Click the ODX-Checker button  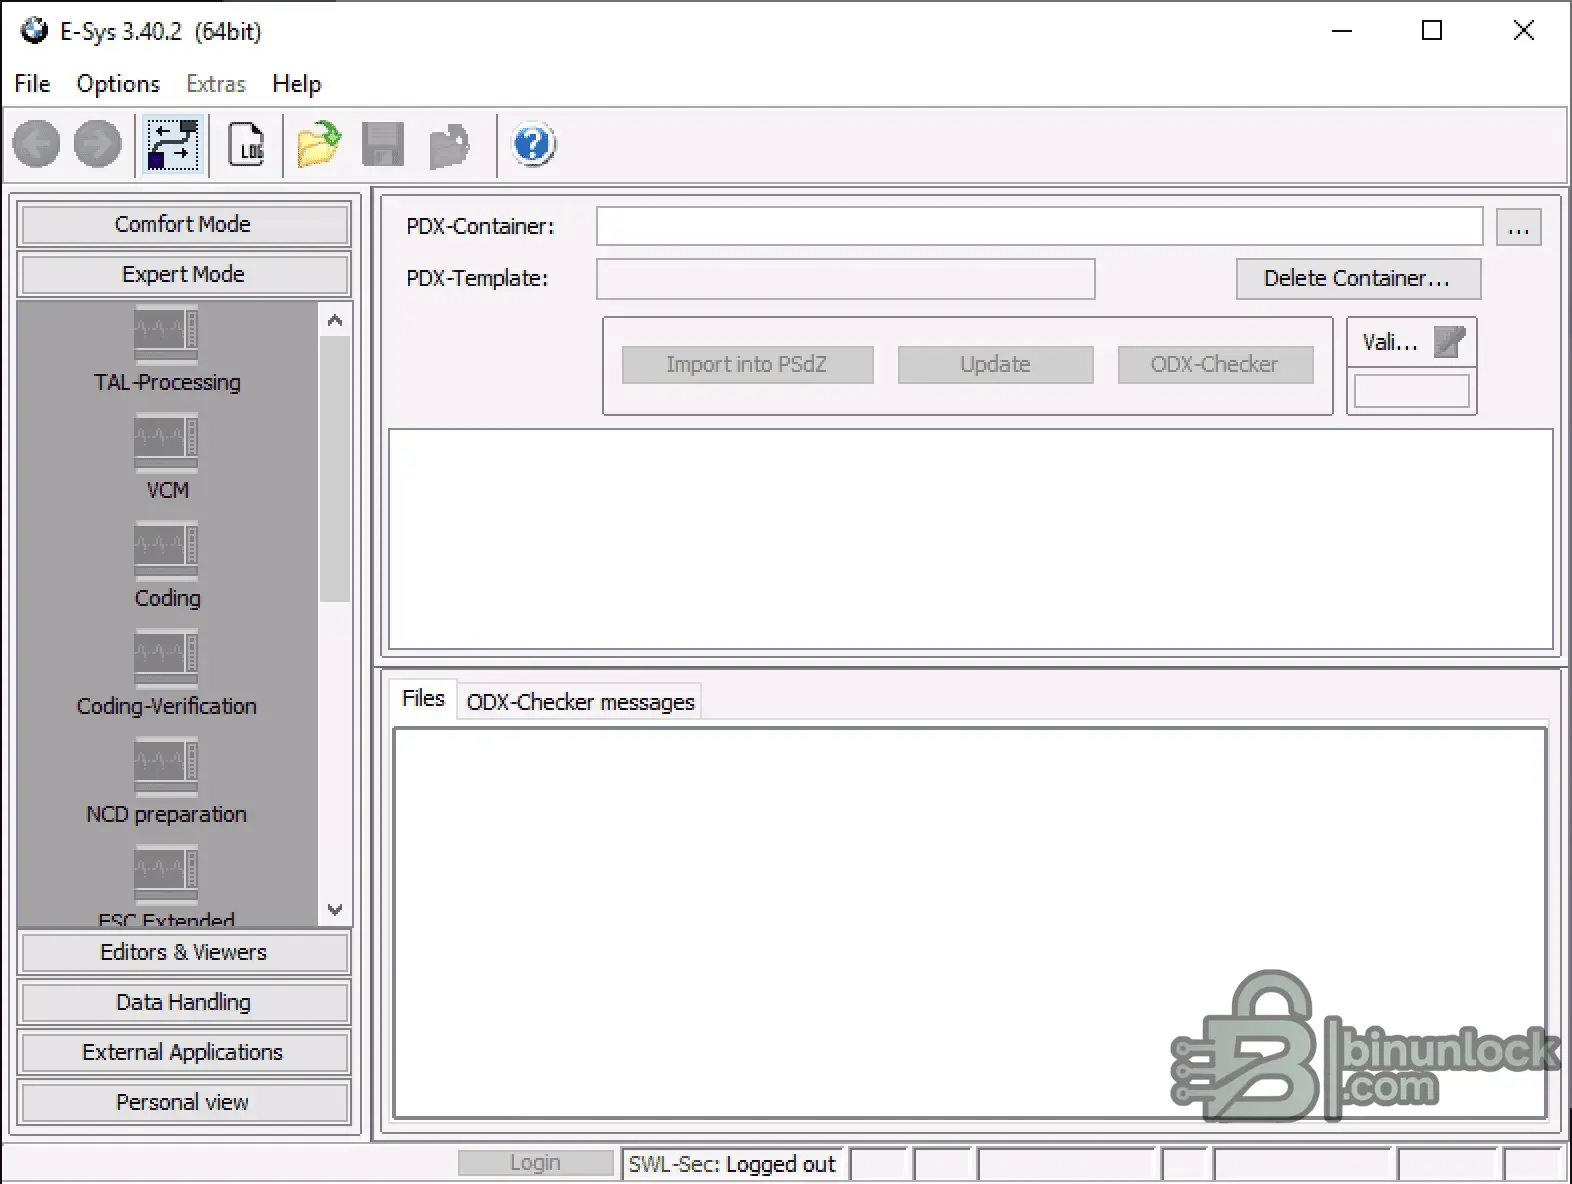click(x=1215, y=365)
